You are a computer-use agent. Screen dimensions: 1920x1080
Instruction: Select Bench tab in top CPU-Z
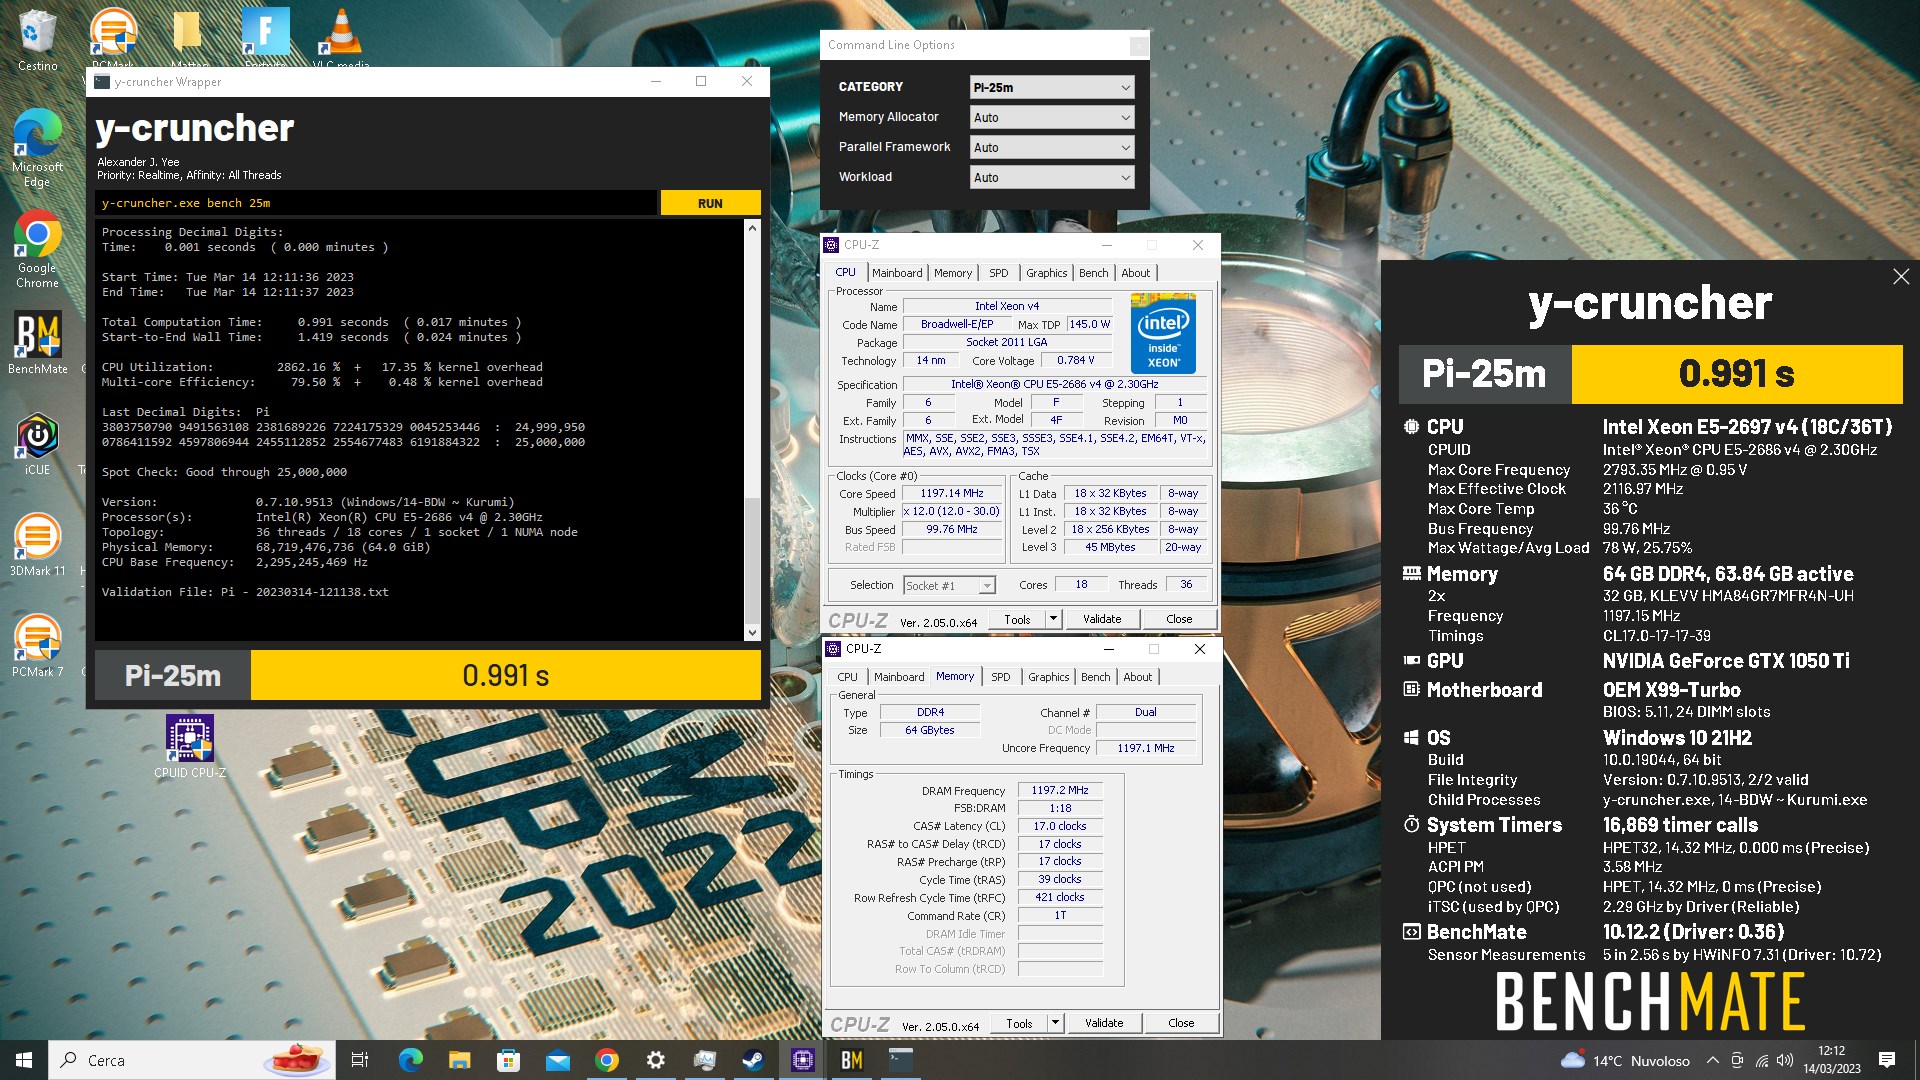tap(1093, 273)
